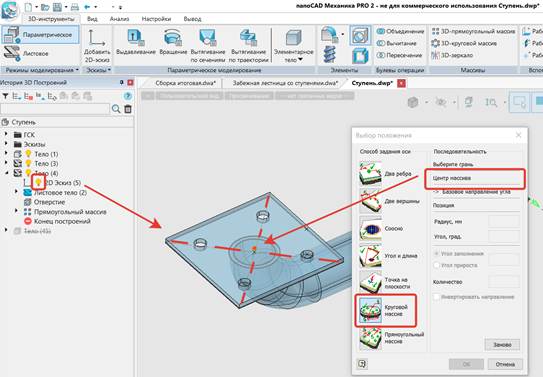Click the shell element icon in Элементы
The image size is (543, 377).
pos(360,56)
